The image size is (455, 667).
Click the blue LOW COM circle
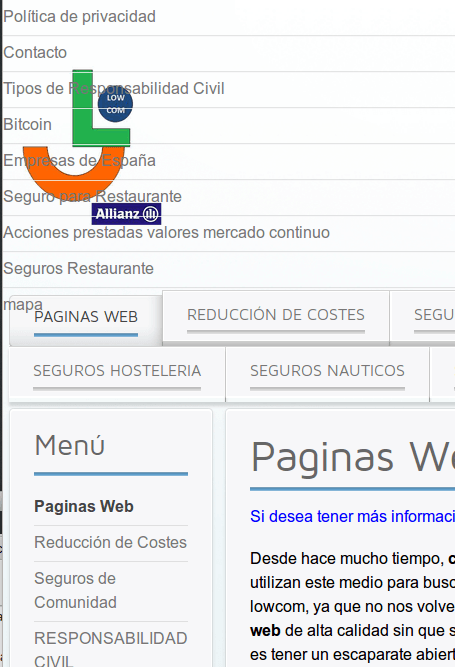[115, 104]
